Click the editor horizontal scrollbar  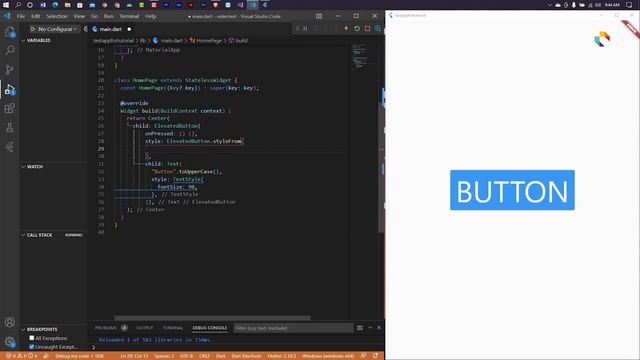pos(212,318)
